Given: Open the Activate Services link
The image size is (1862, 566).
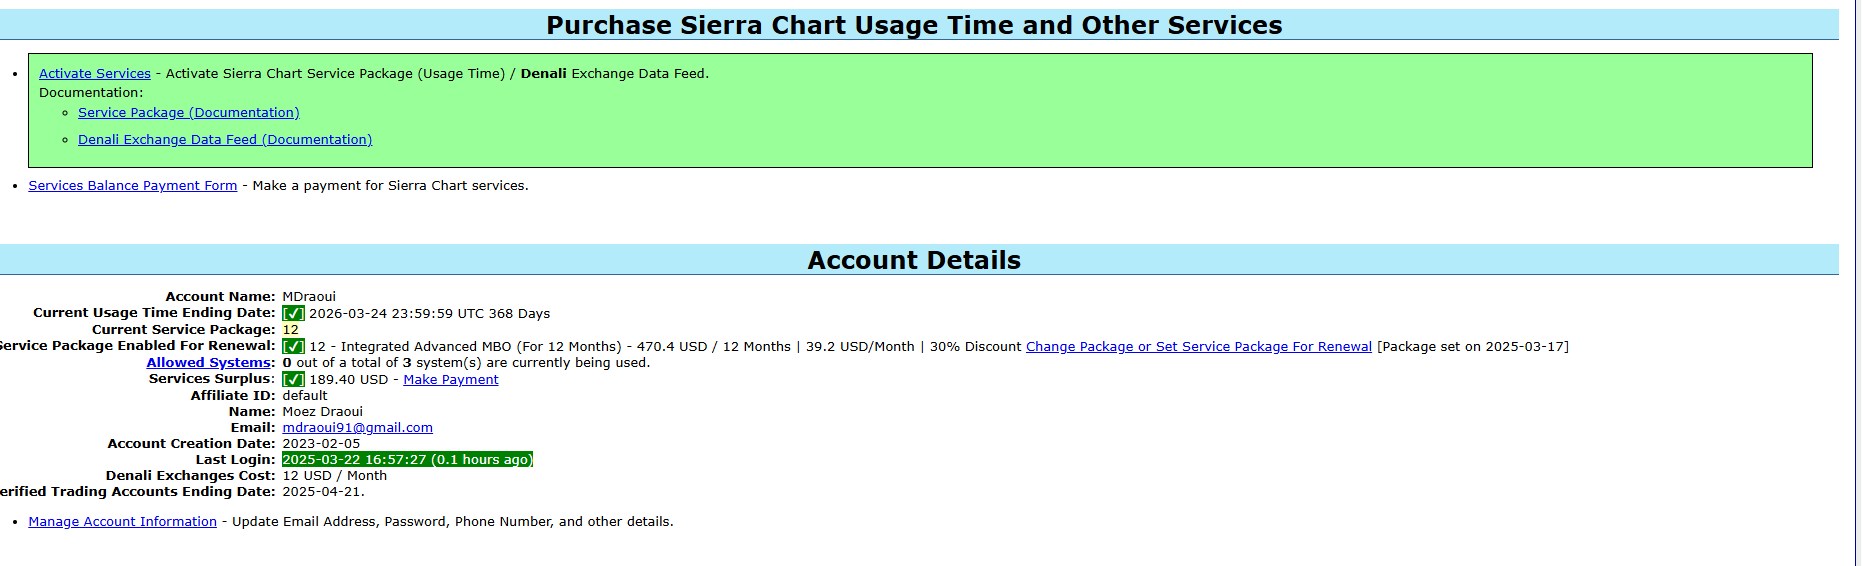Looking at the screenshot, I should (x=95, y=74).
